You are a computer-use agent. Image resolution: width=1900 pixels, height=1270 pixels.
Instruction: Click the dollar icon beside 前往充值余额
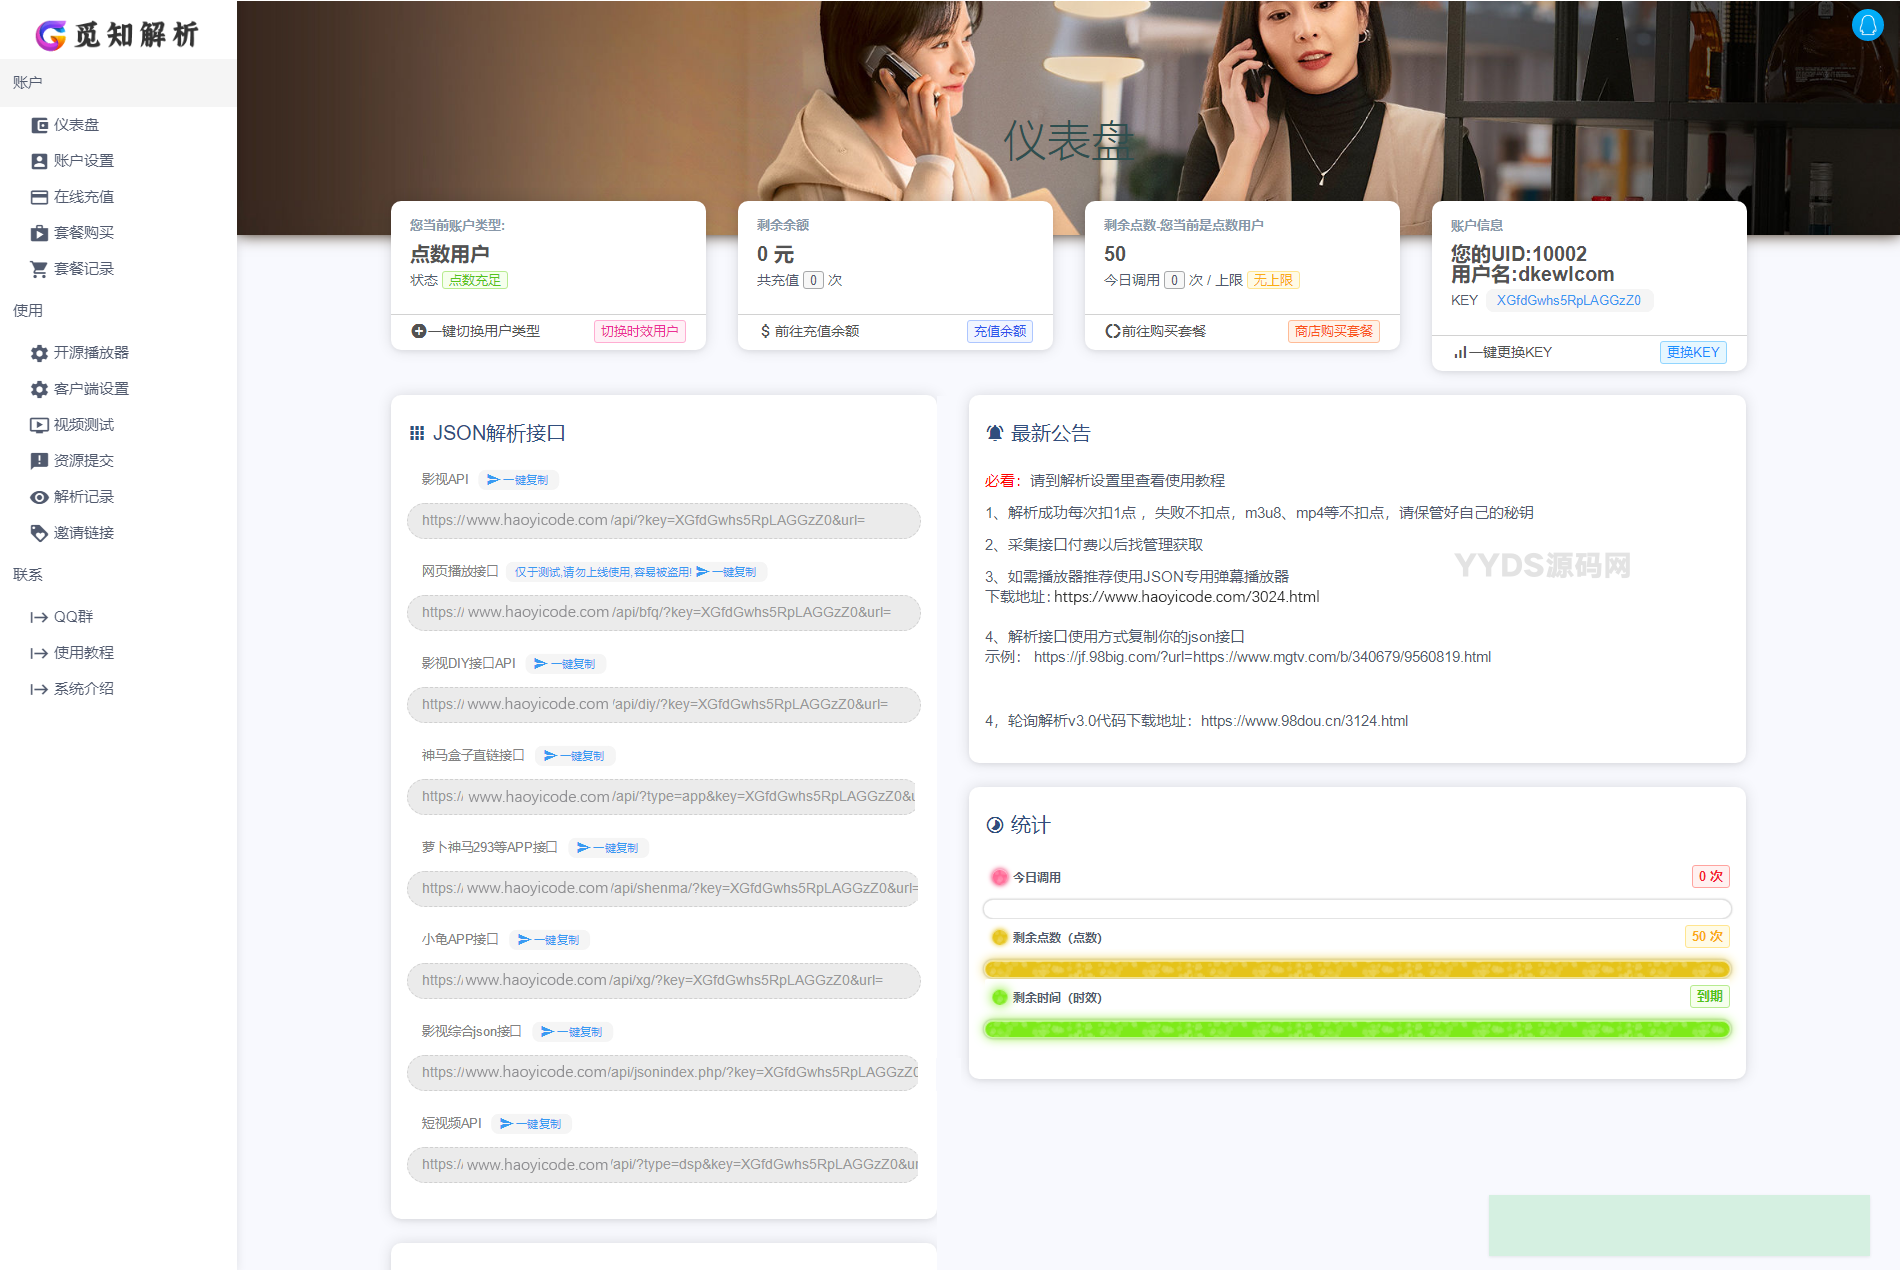coord(765,331)
